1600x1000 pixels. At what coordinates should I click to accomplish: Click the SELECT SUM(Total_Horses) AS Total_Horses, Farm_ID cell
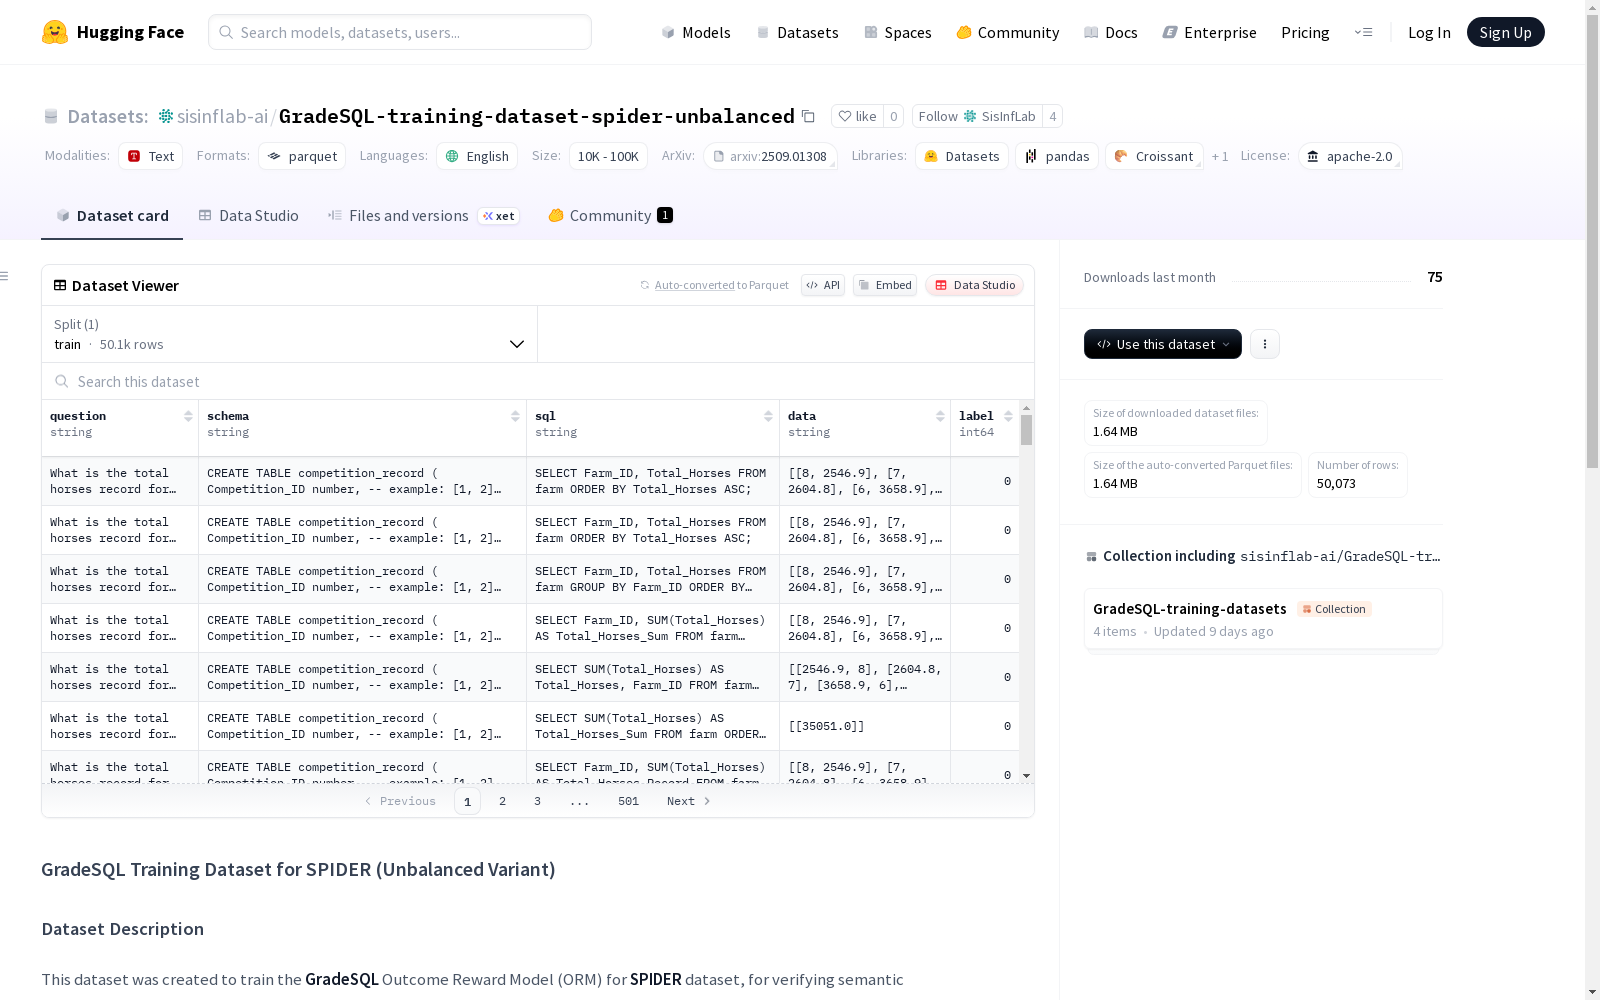(x=652, y=677)
